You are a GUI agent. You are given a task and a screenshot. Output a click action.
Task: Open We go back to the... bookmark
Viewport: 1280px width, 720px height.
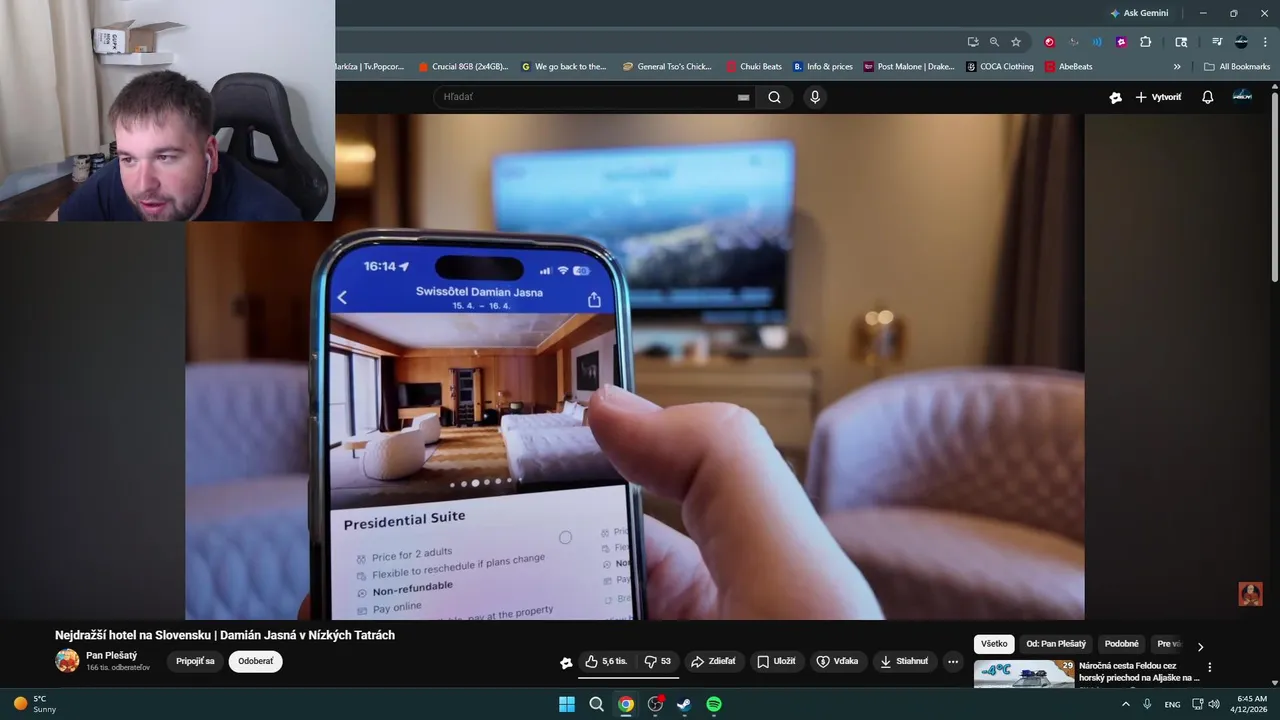click(x=563, y=67)
